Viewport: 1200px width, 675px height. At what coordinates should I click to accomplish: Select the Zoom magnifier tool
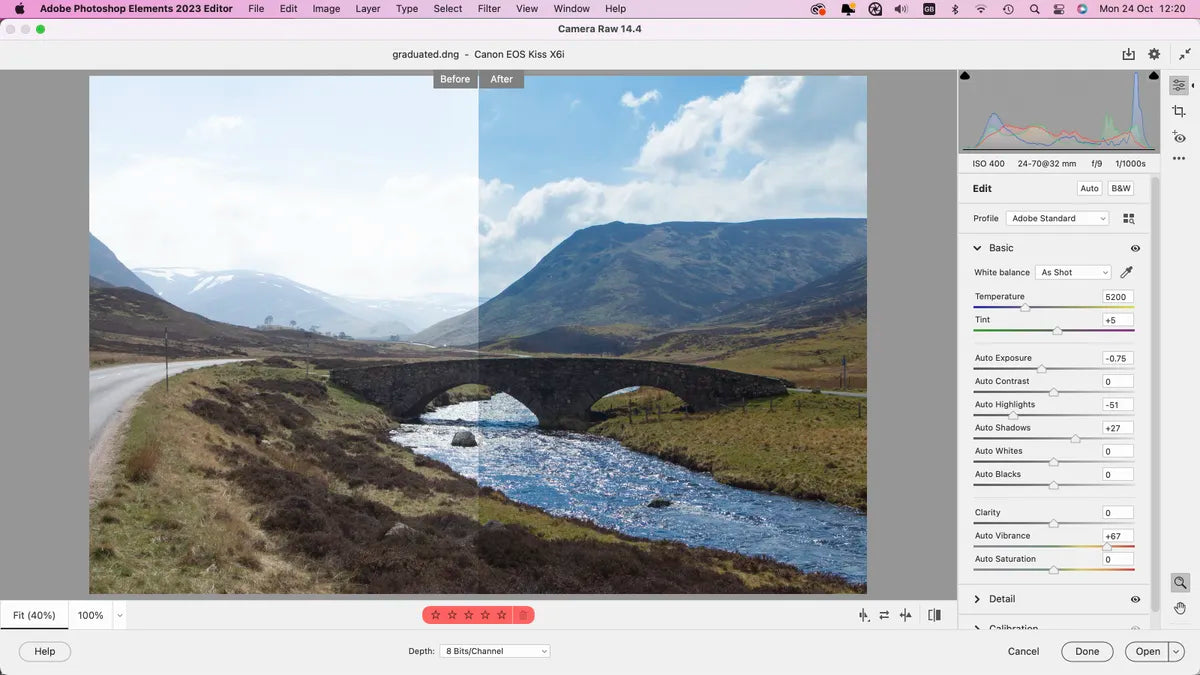1180,583
